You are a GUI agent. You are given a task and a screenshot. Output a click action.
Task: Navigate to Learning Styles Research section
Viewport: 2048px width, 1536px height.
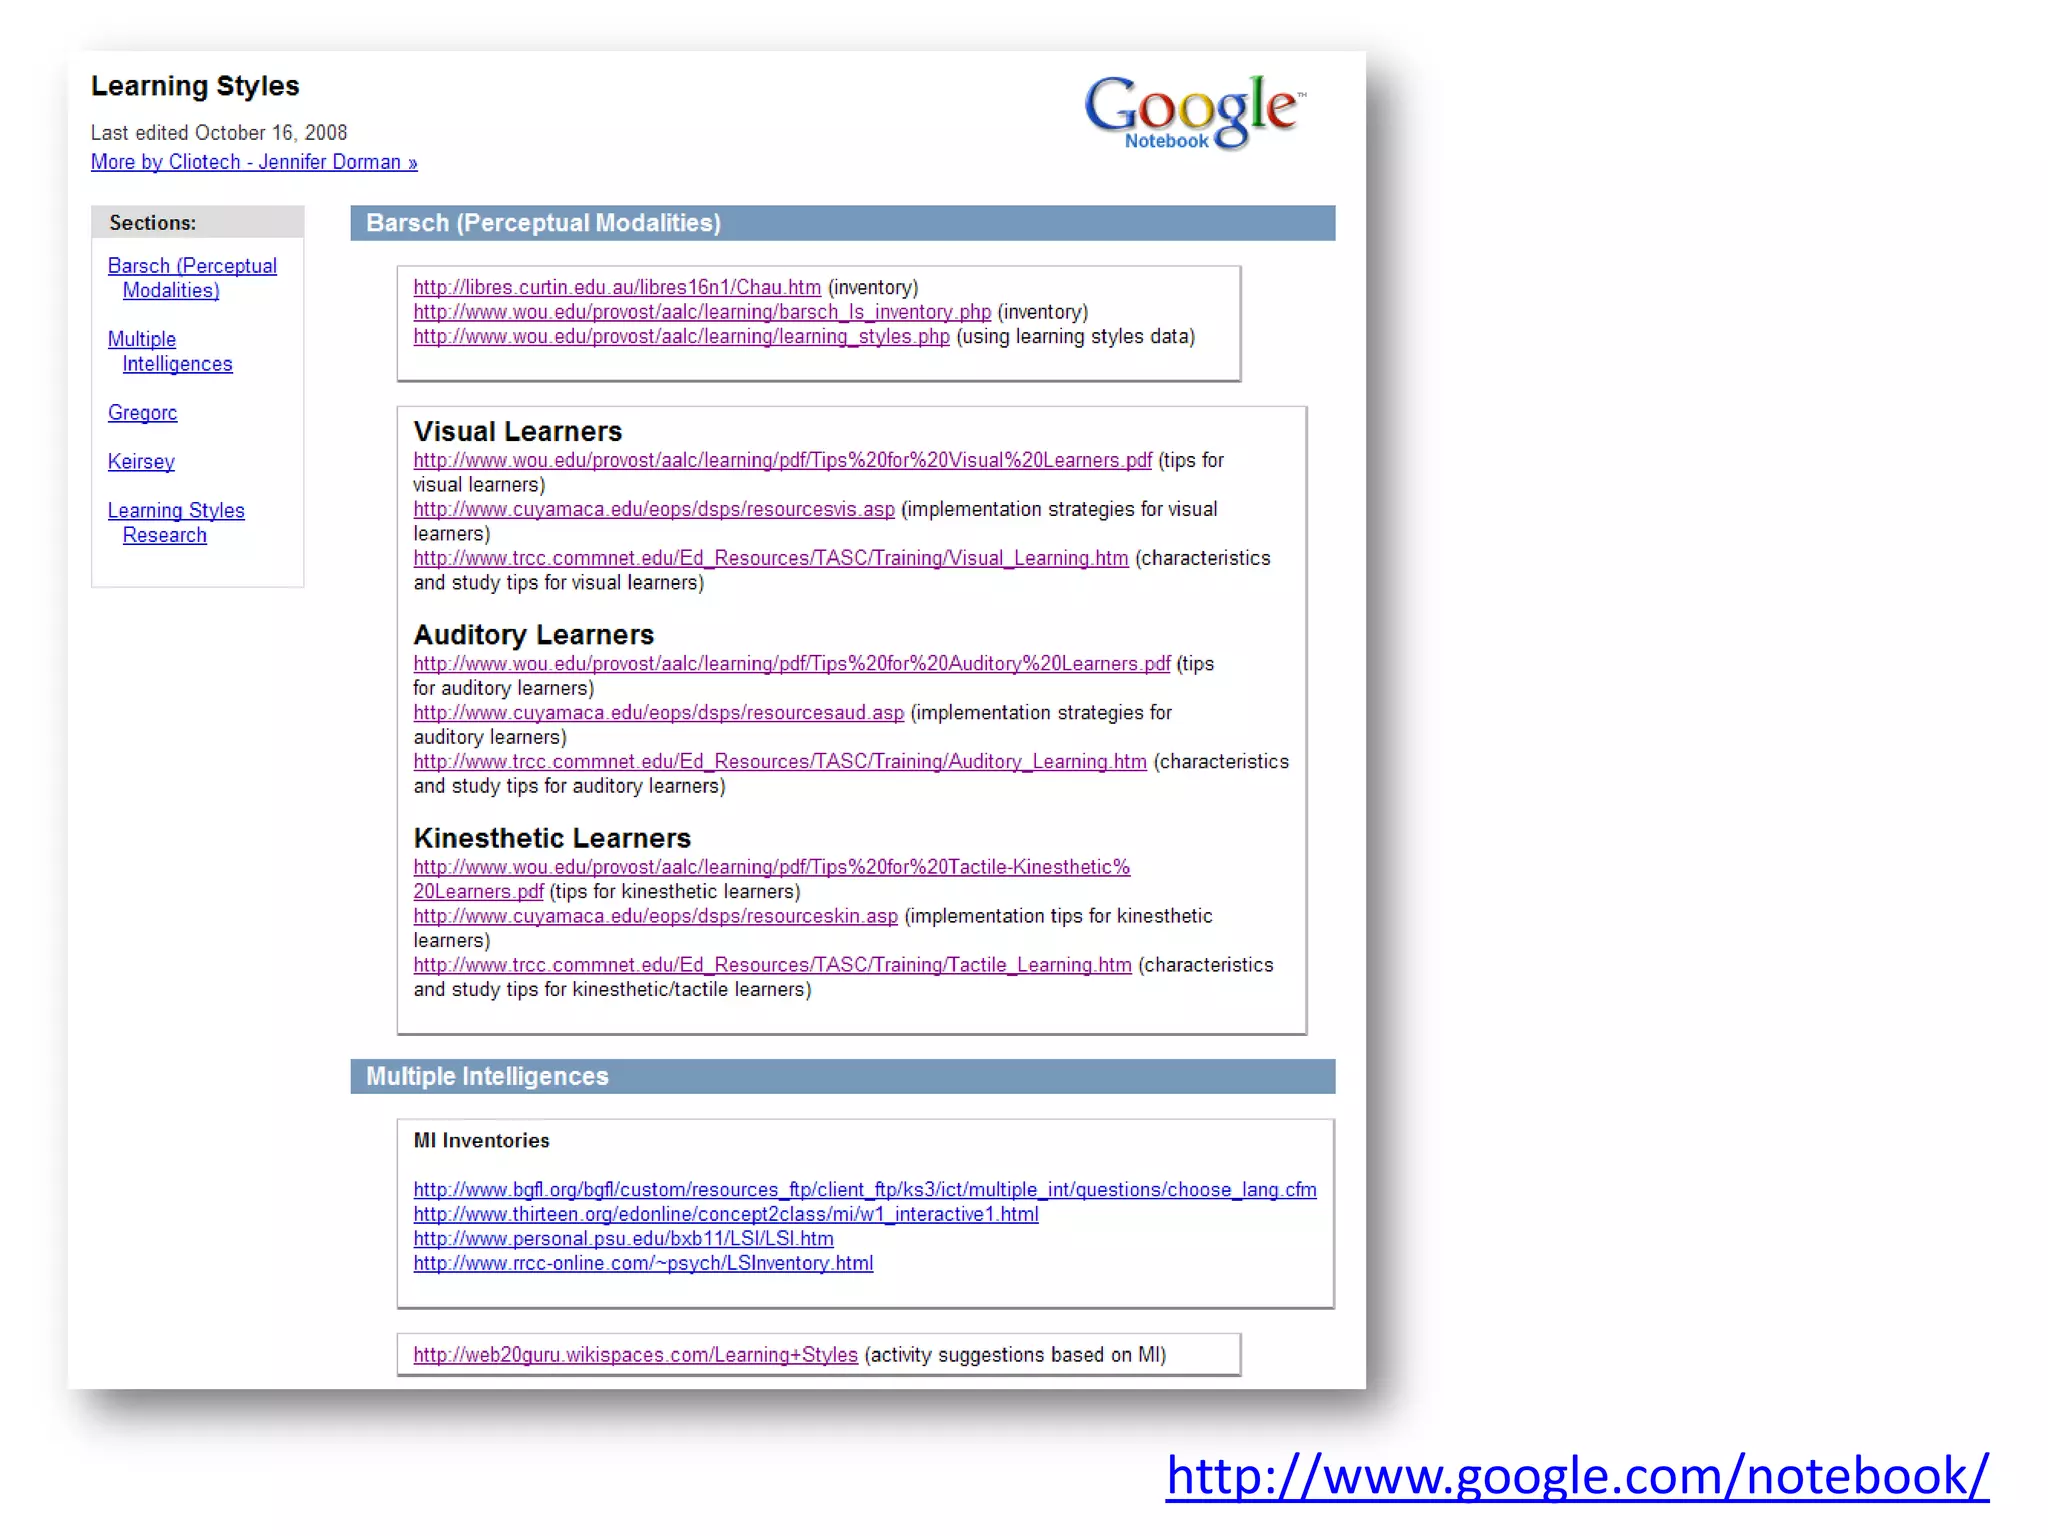176,511
